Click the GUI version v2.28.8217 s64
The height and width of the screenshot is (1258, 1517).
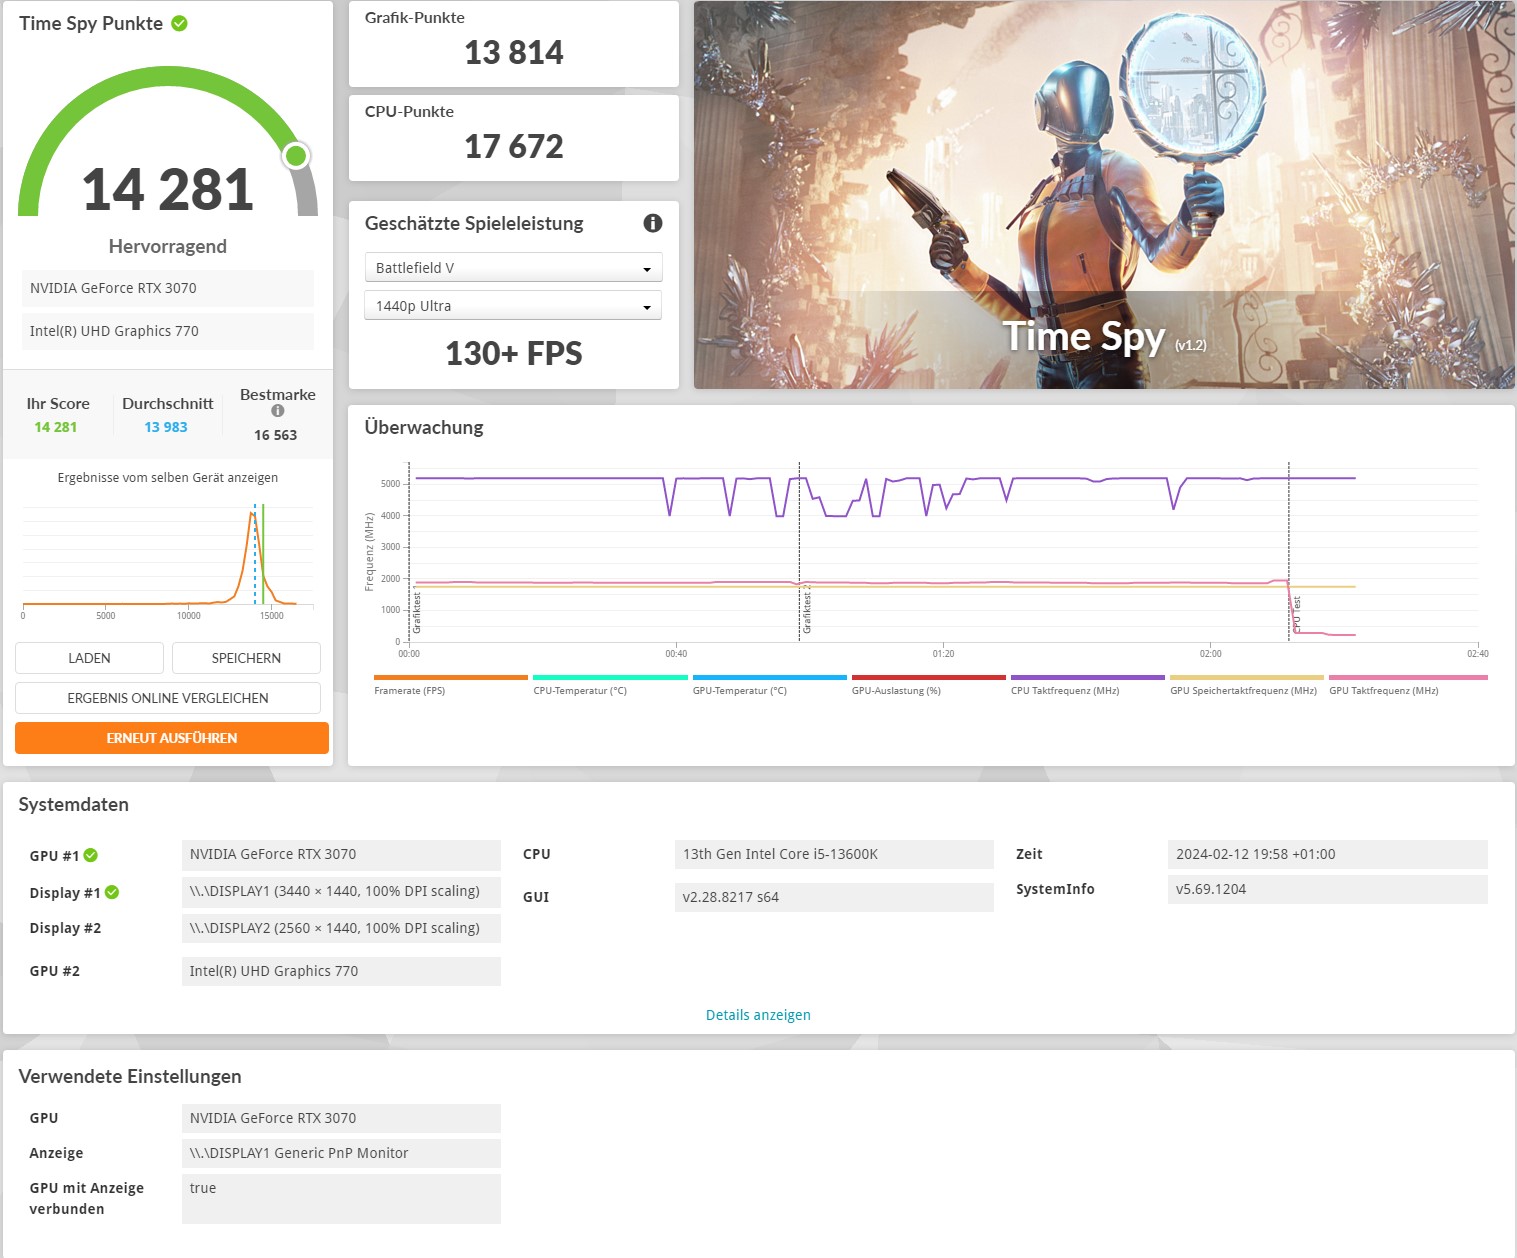[834, 897]
